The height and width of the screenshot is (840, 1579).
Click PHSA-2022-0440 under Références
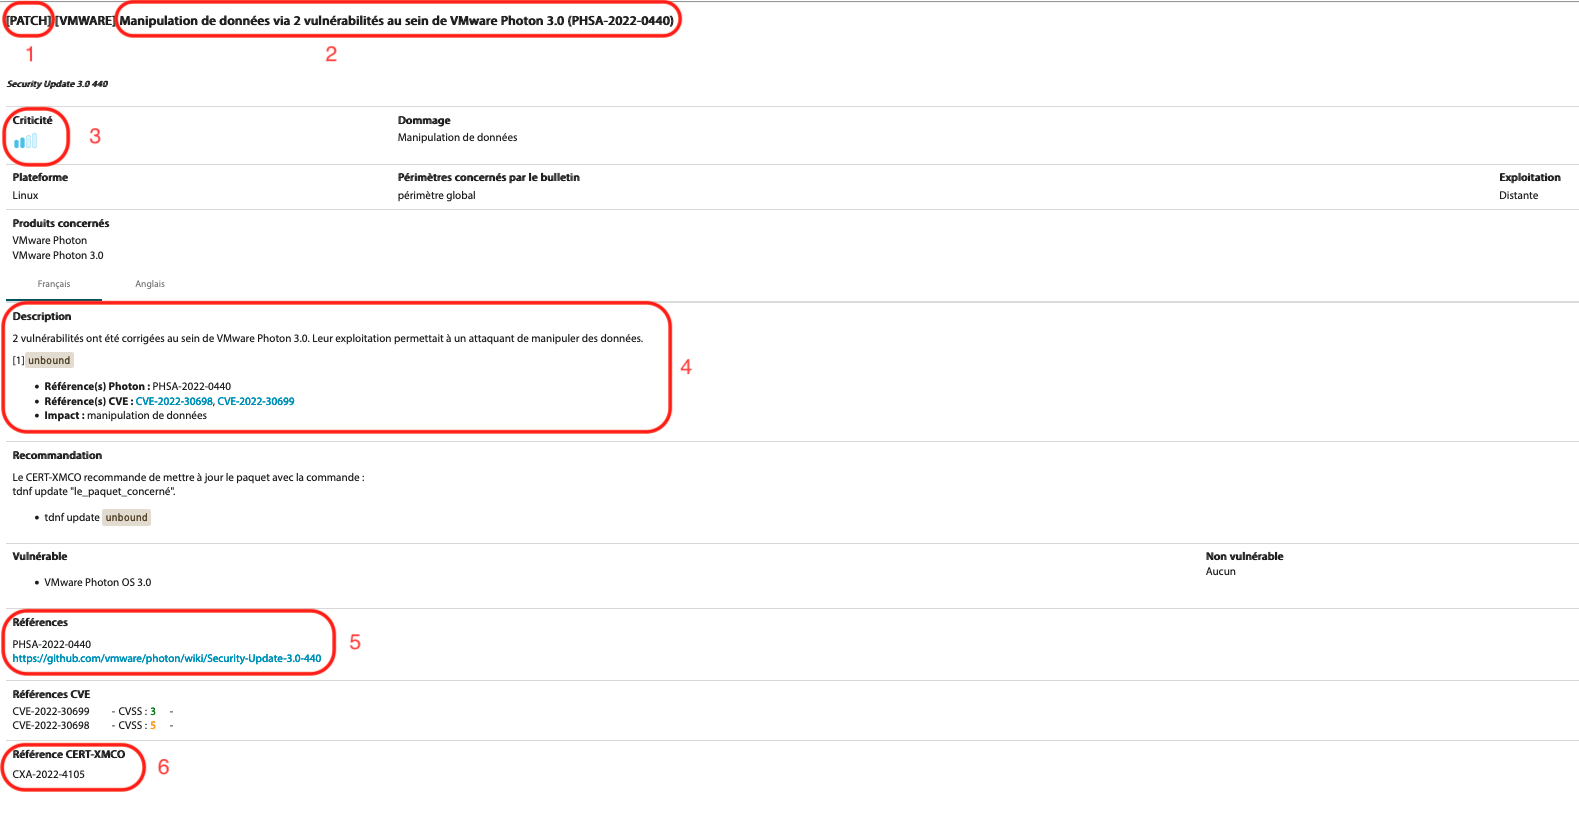pos(52,644)
